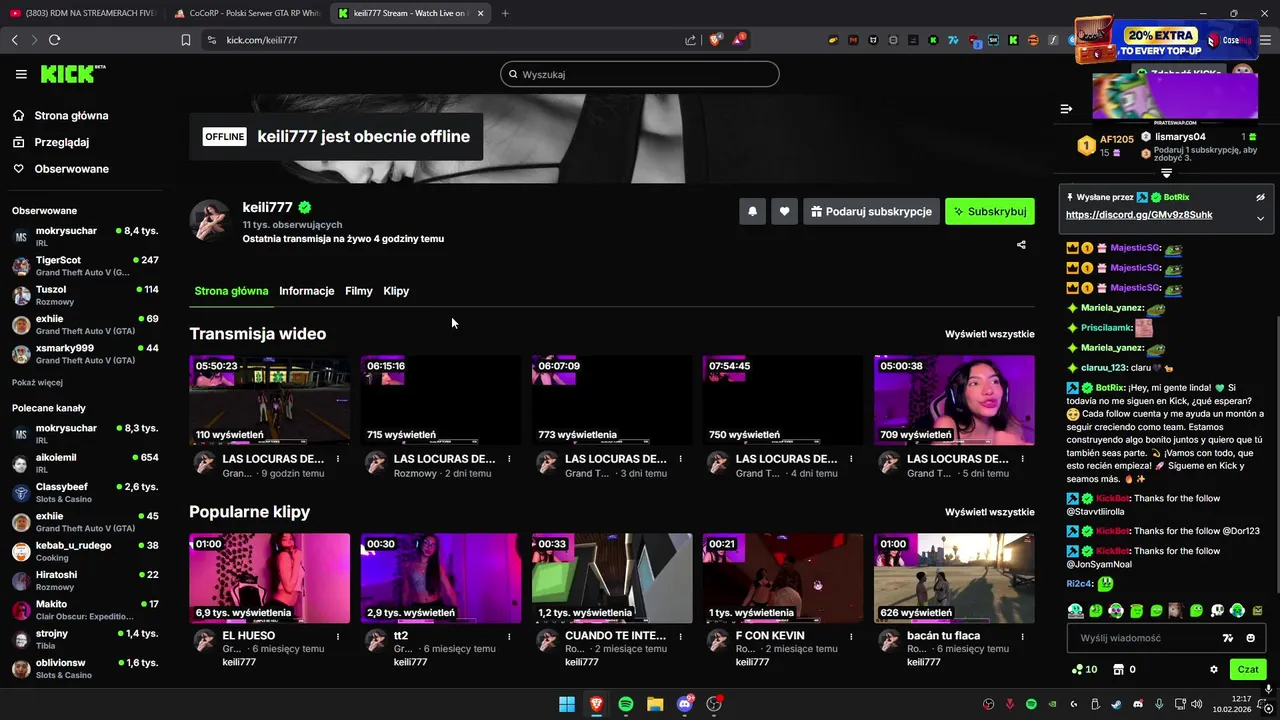Click the Wyszukaj search field
The image size is (1280, 720).
point(640,74)
